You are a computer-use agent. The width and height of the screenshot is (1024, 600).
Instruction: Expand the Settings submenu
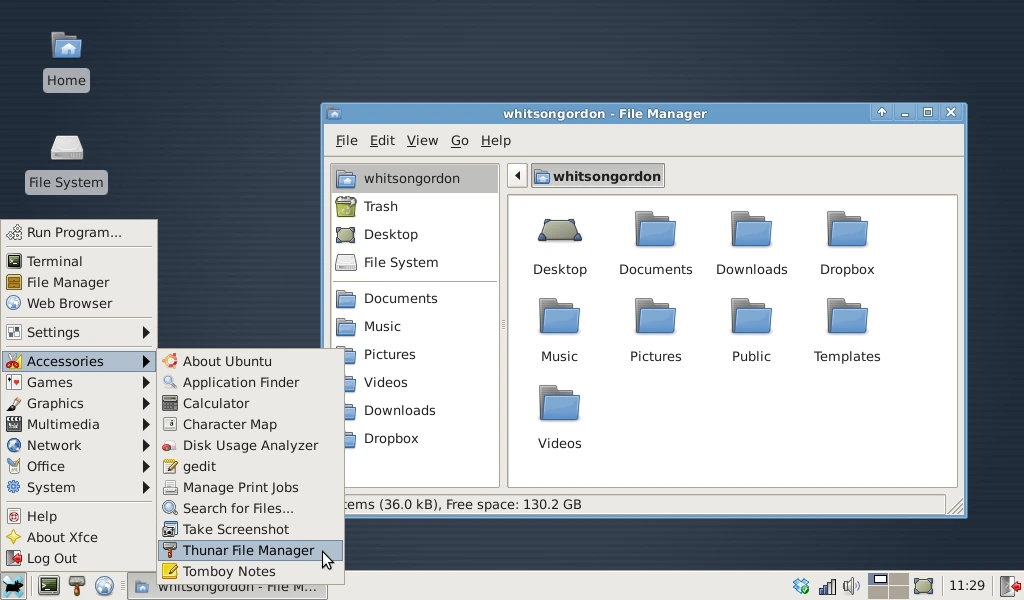79,332
